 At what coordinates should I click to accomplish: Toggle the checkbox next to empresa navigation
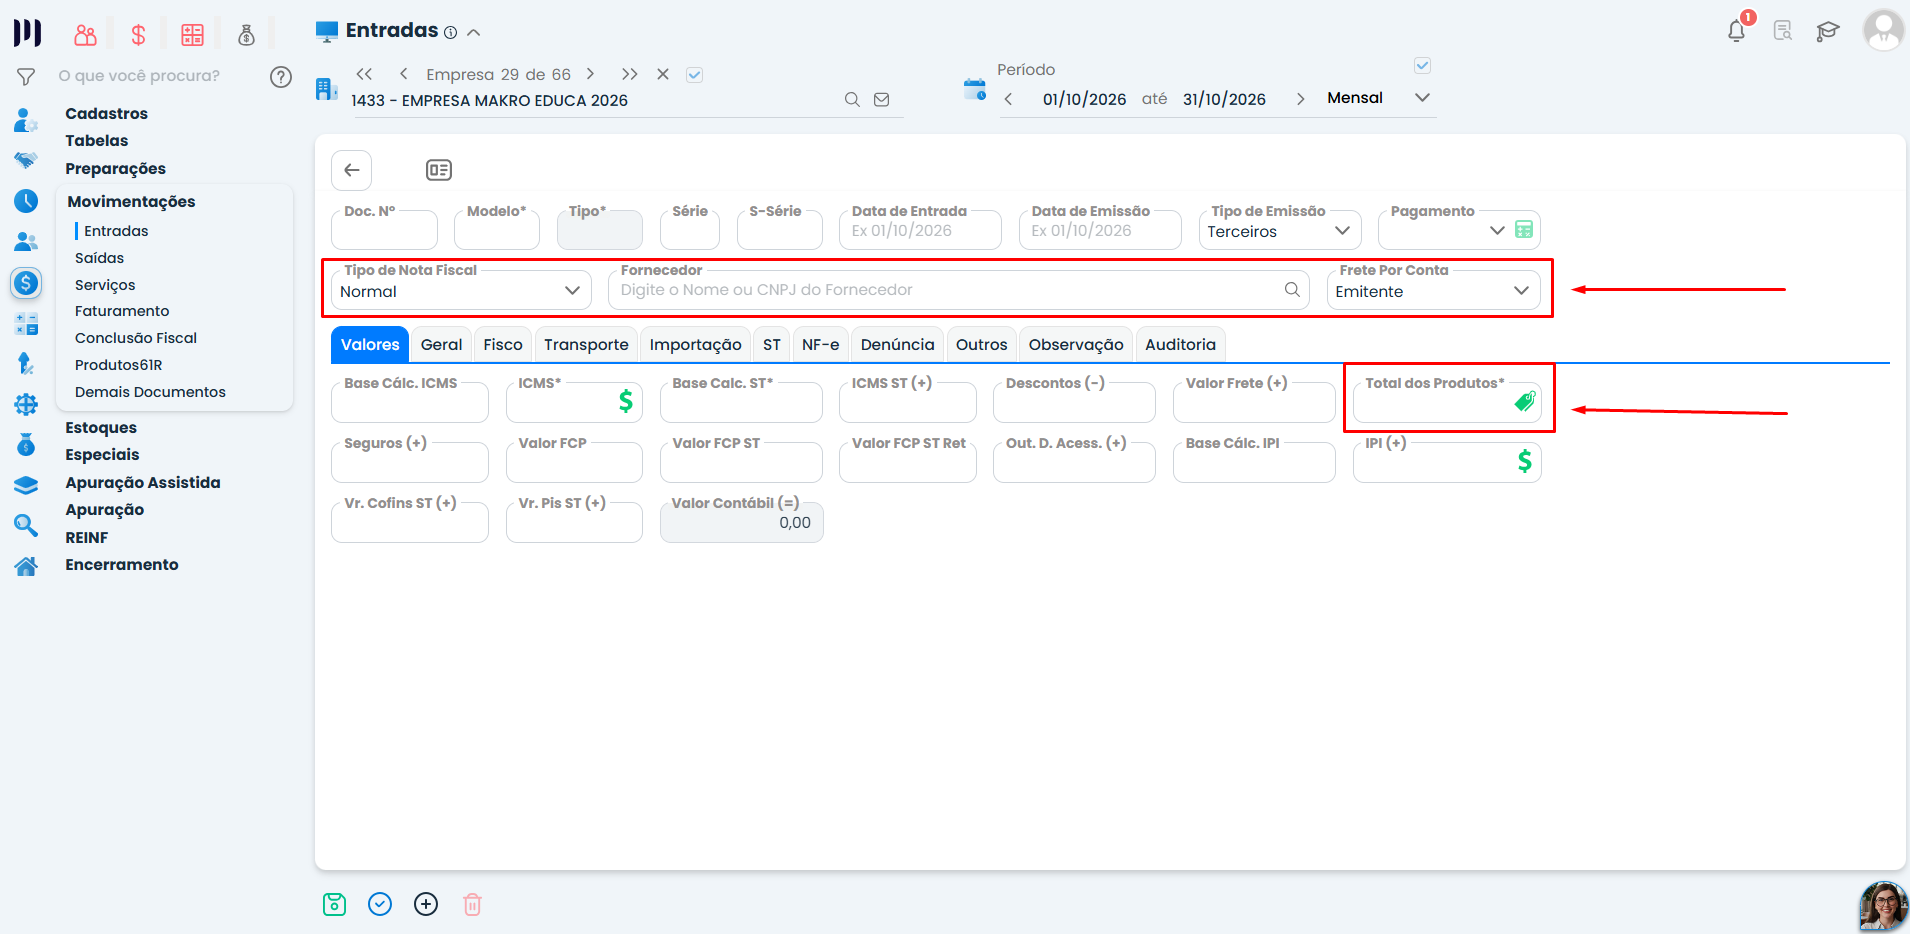coord(695,74)
